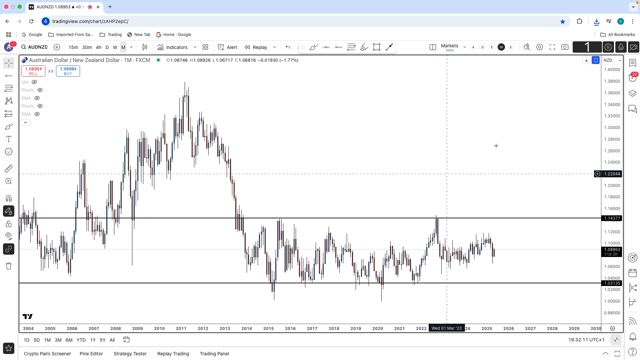The height and width of the screenshot is (360, 640).
Task: Select the 5Y date range
Action: pos(102,340)
